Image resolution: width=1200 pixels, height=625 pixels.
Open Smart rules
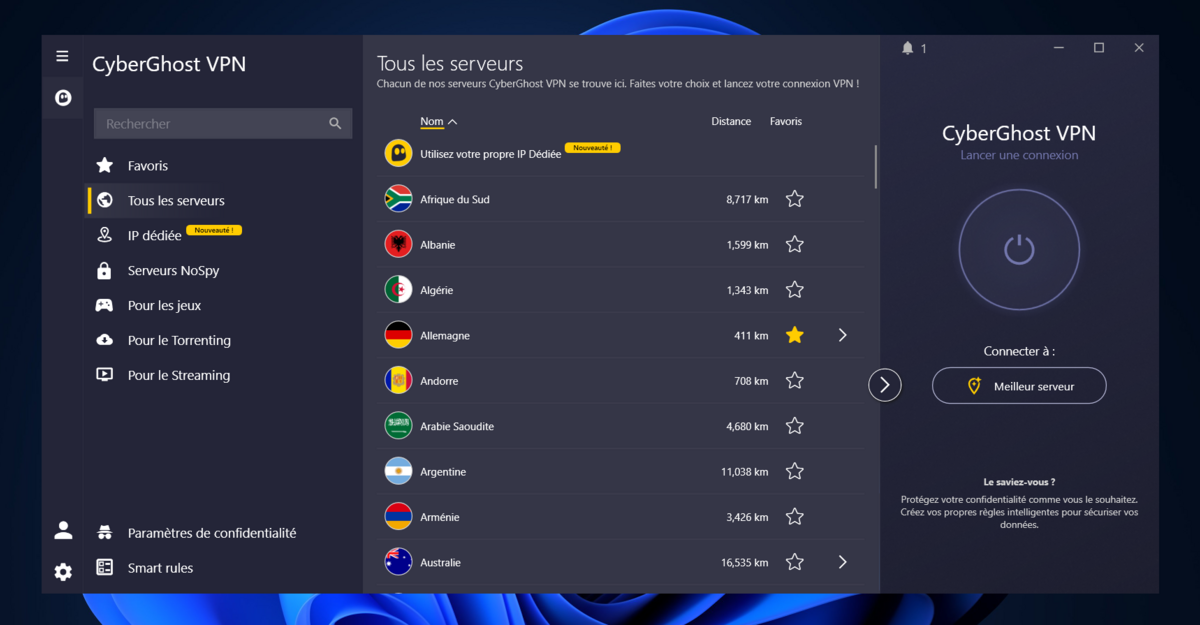[160, 568]
